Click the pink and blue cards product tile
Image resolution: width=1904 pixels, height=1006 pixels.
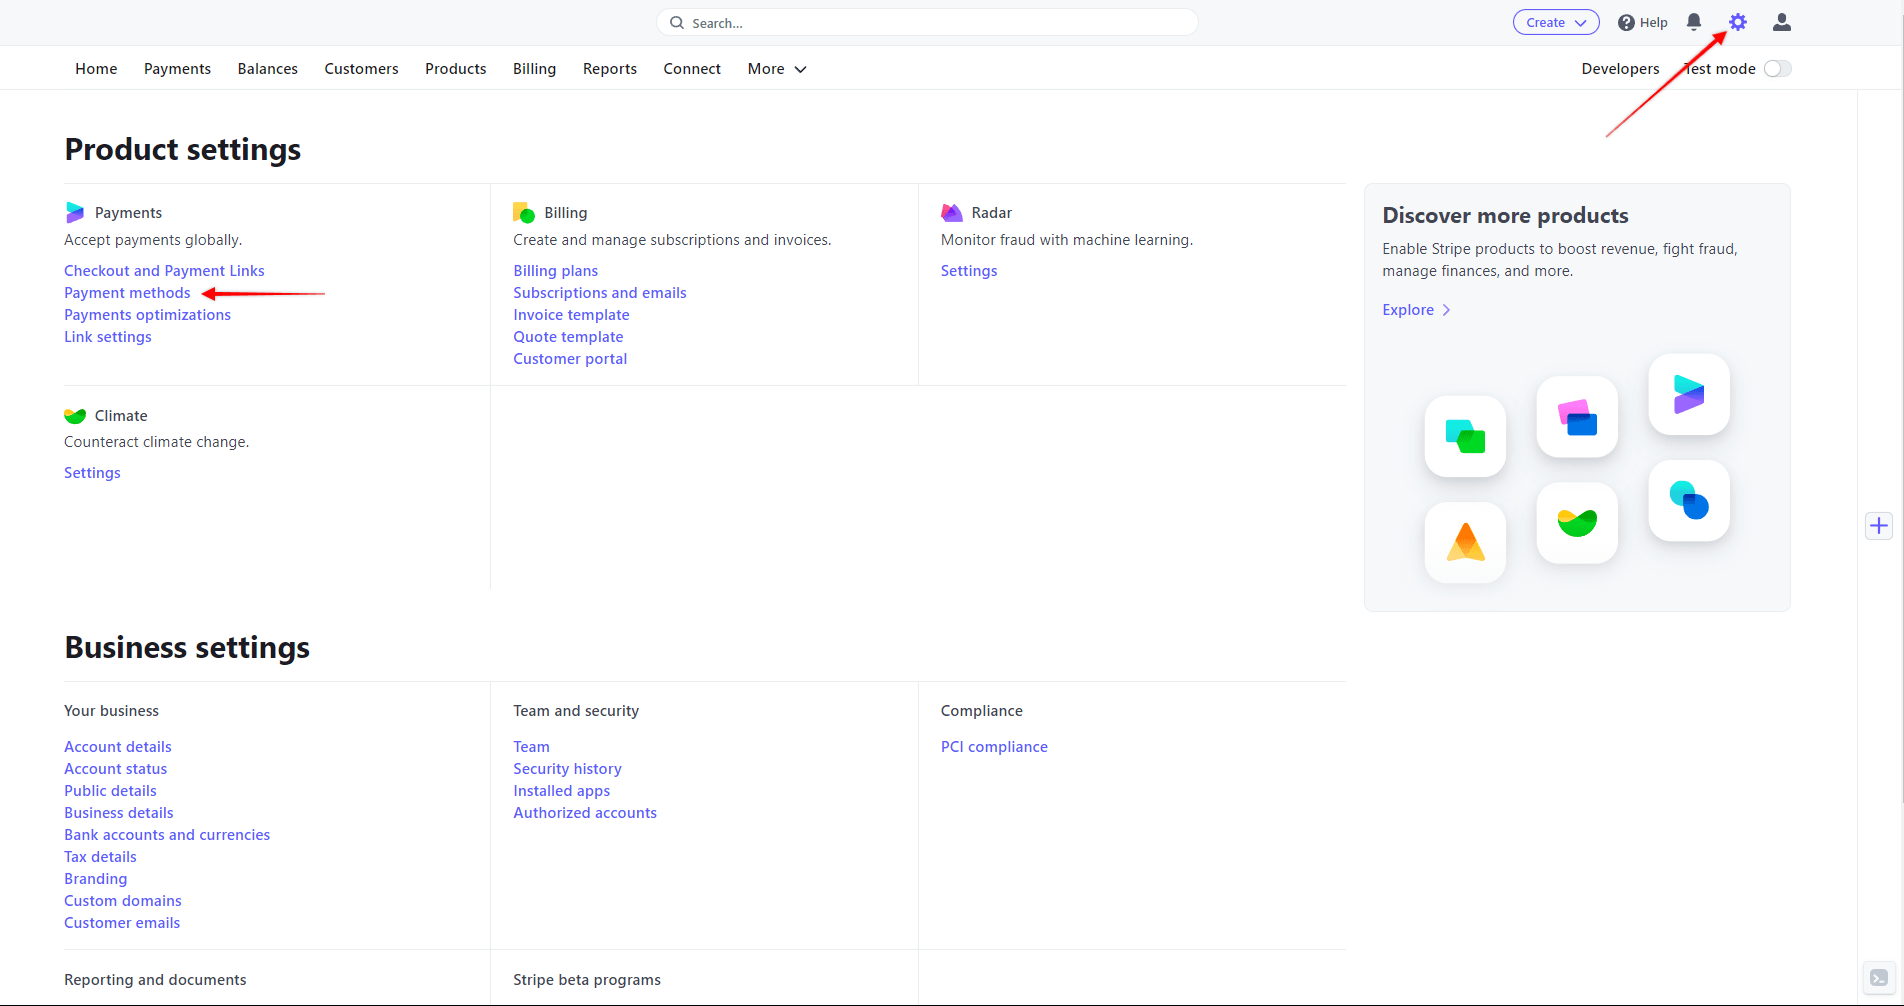coord(1577,417)
